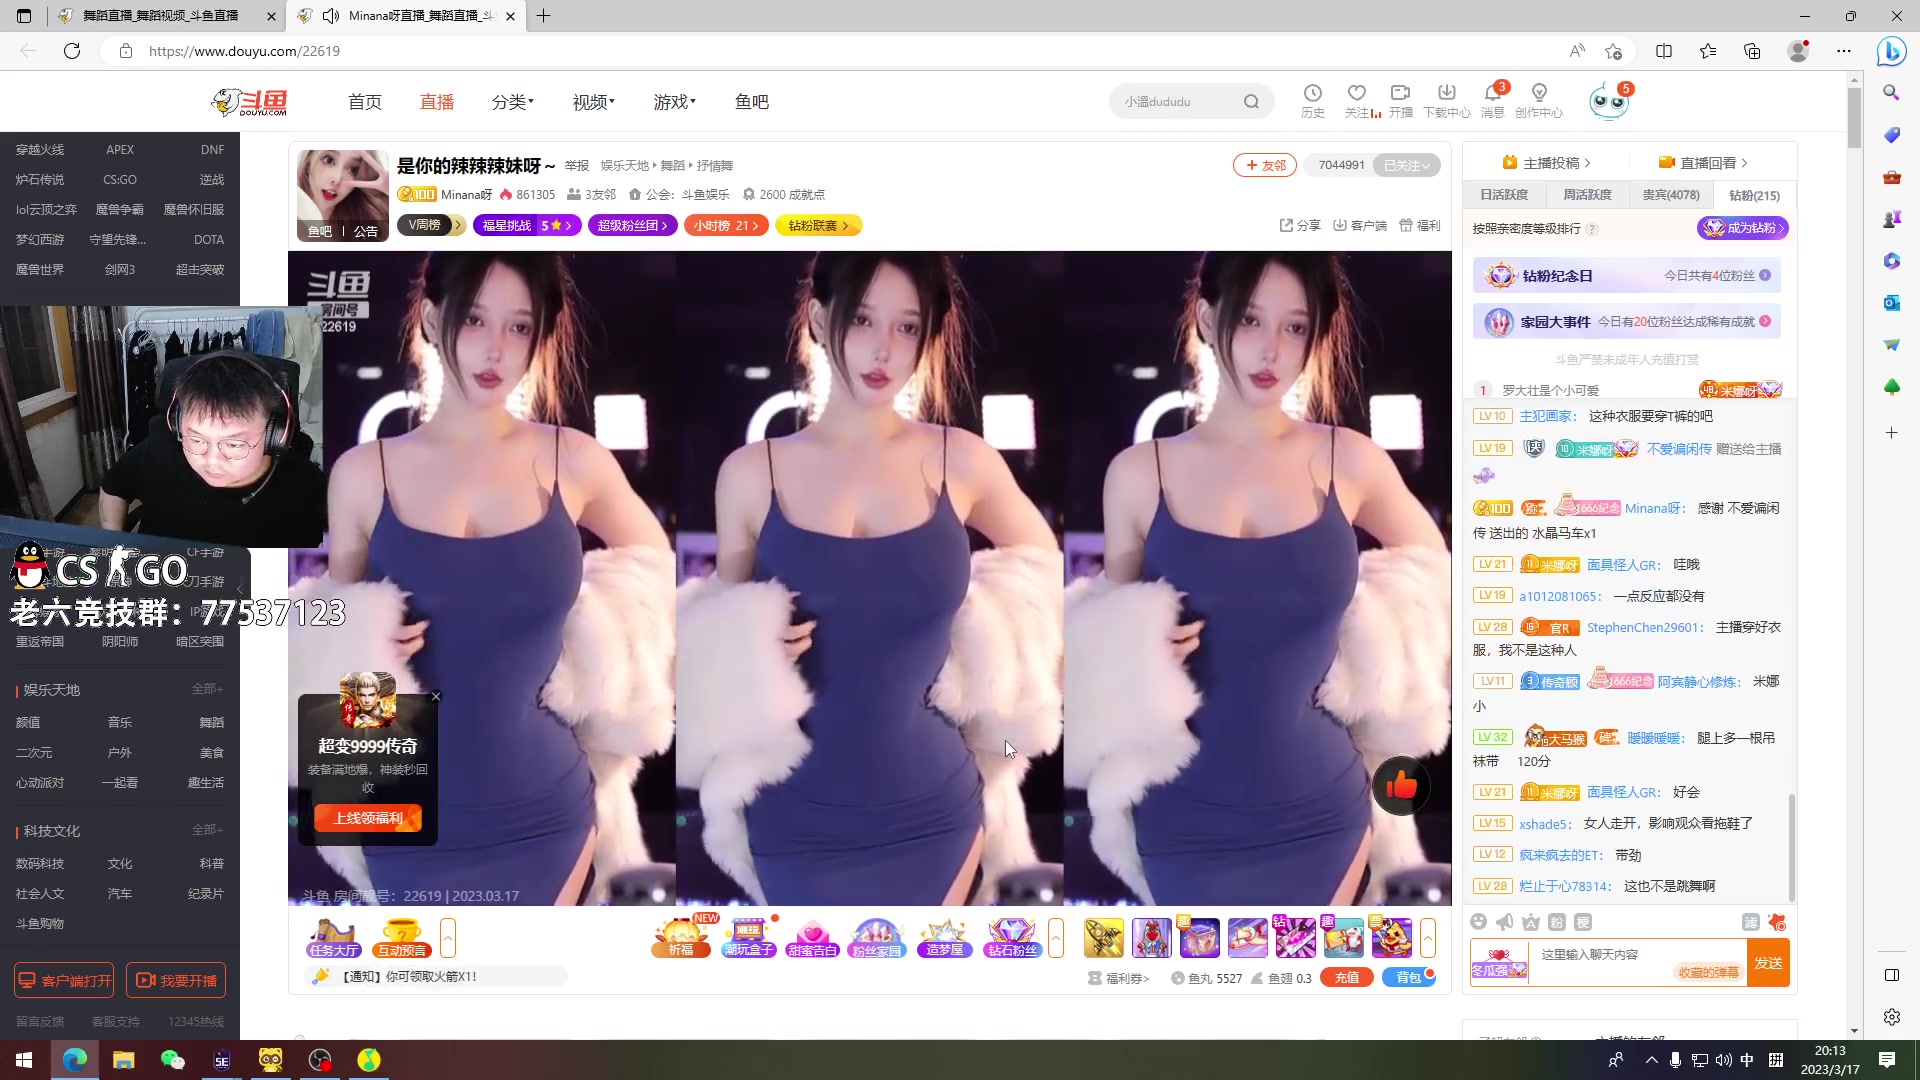Screen dimensions: 1920x1080
Task: Open the 祈福 gift icon below the player
Action: (681, 938)
